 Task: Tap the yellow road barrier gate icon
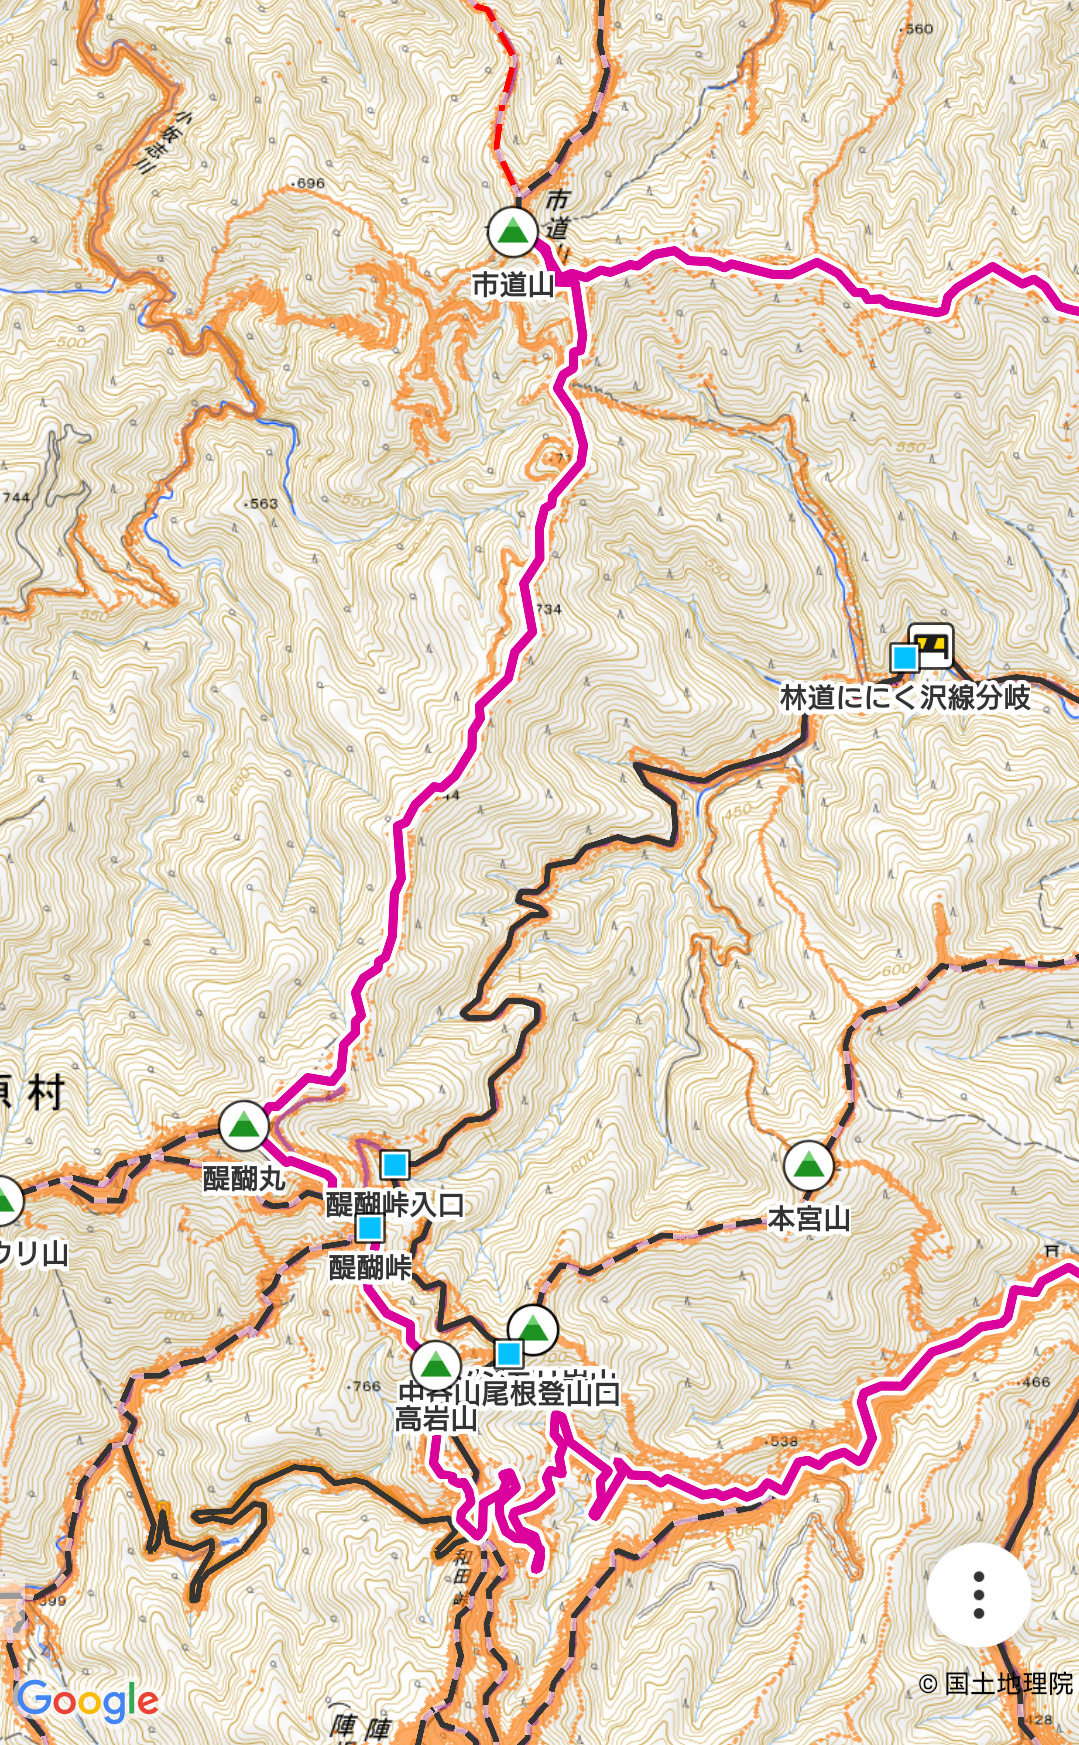(x=932, y=645)
